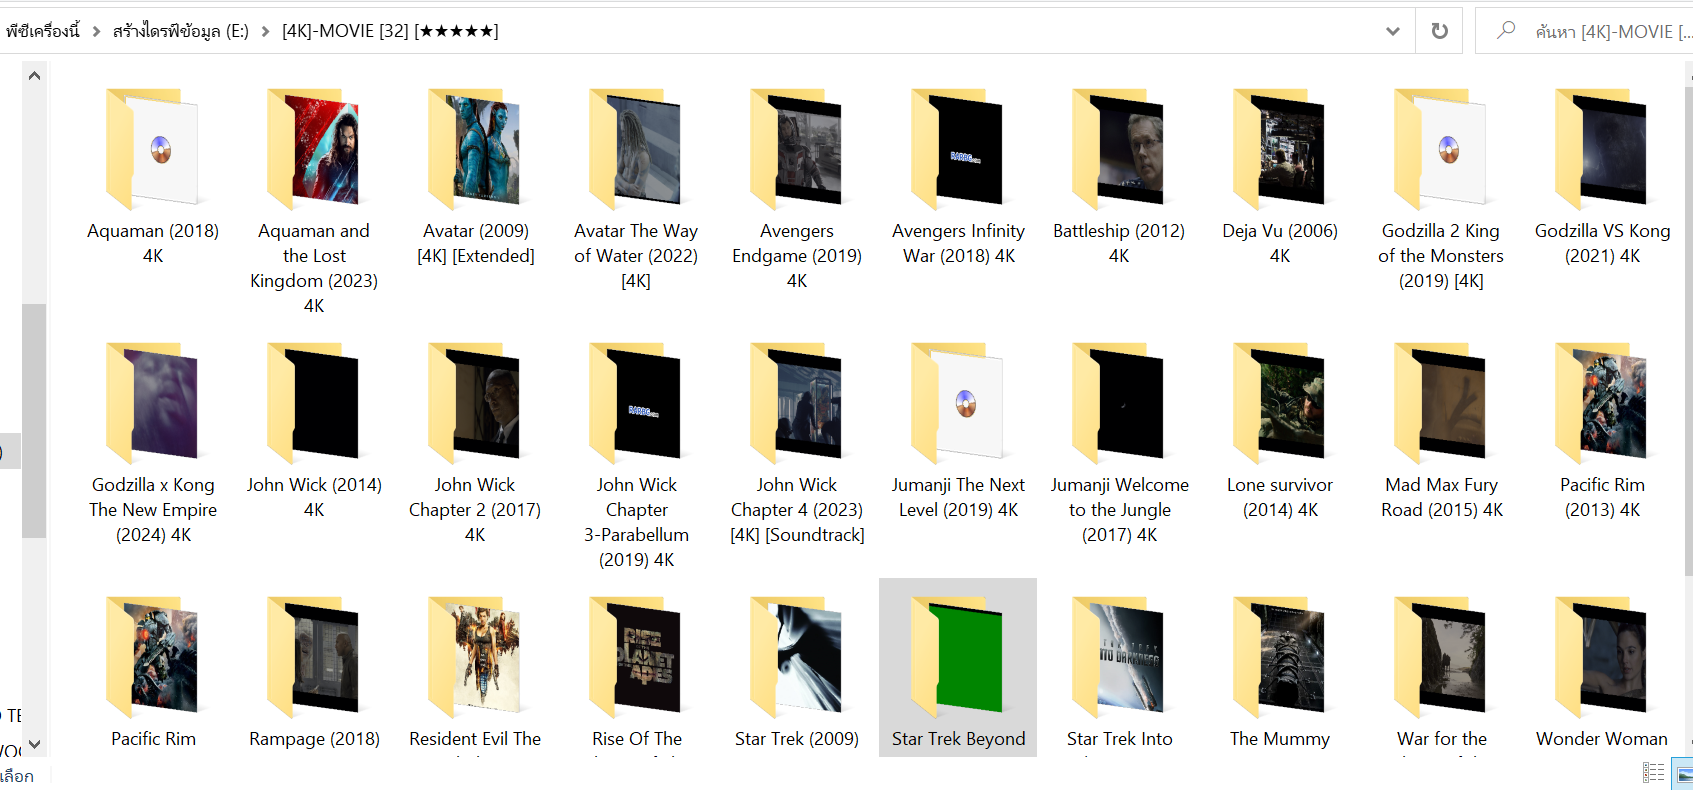Click navigation pane scrollbar thumb
The image size is (1693, 790).
(34, 420)
